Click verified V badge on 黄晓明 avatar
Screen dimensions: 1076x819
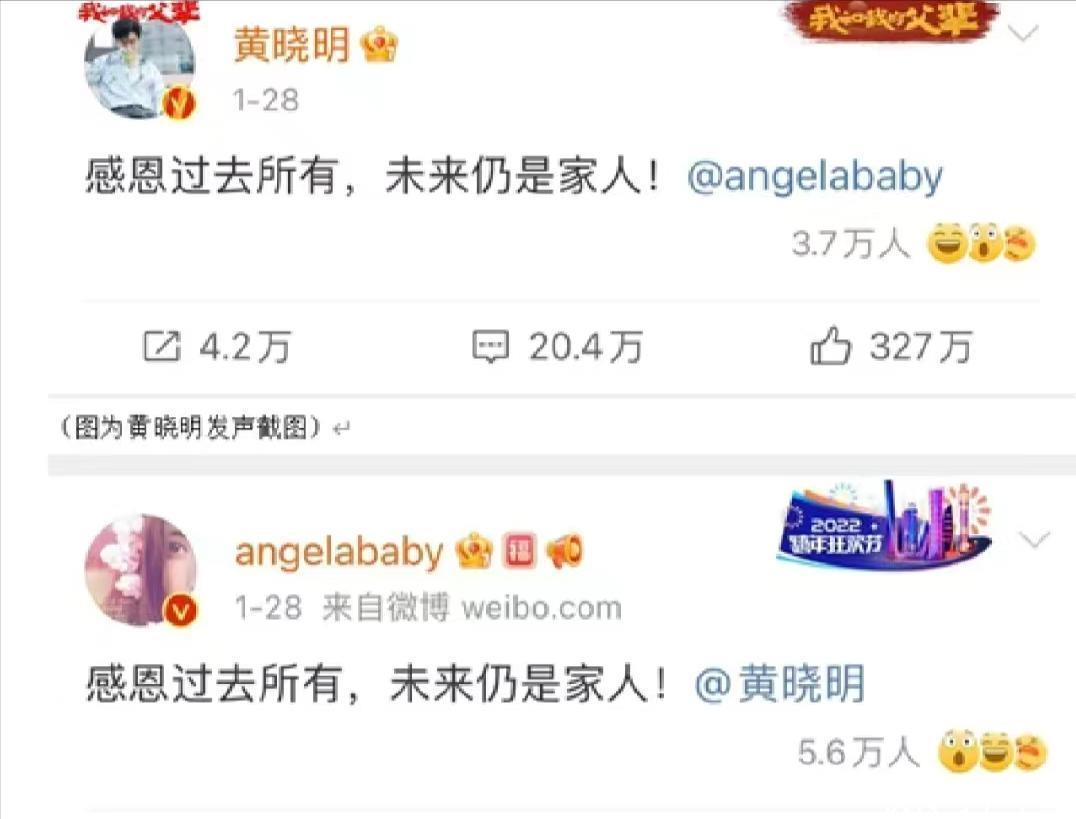180,104
